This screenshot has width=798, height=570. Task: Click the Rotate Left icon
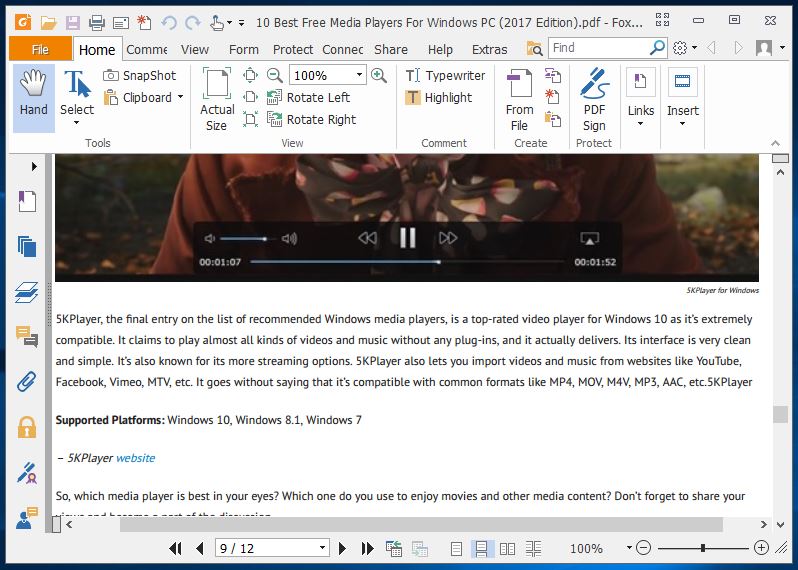tap(308, 97)
